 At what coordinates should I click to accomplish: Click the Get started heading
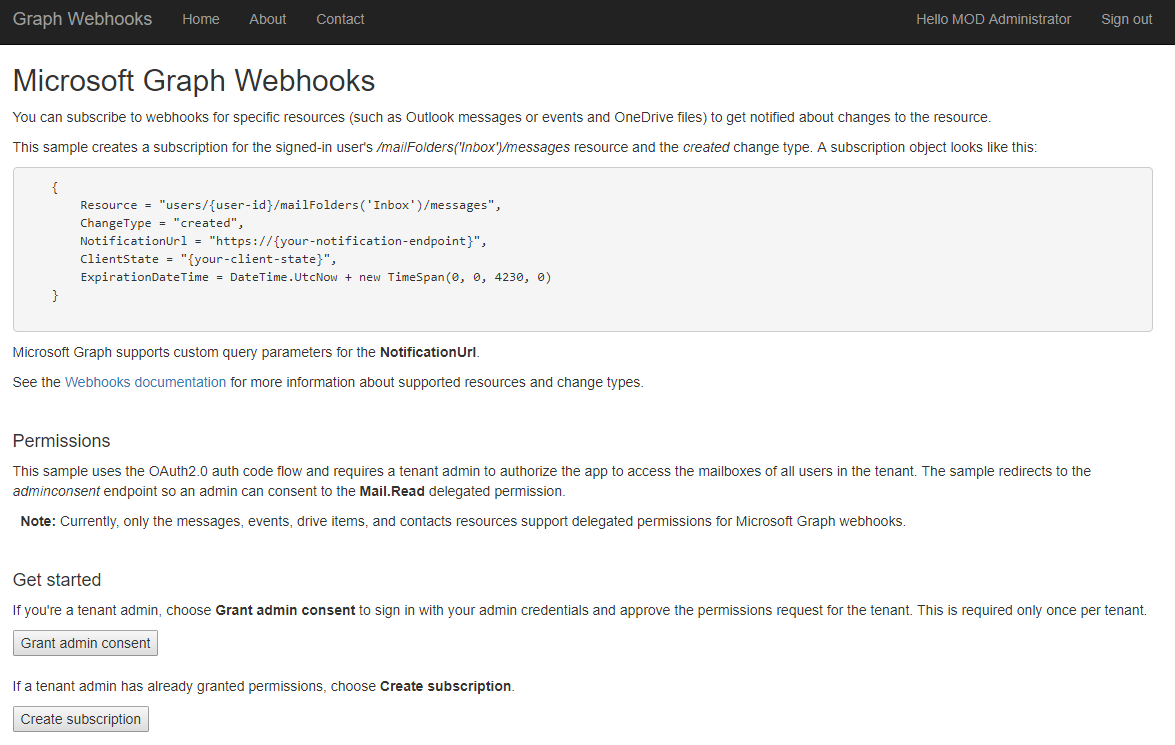[57, 580]
